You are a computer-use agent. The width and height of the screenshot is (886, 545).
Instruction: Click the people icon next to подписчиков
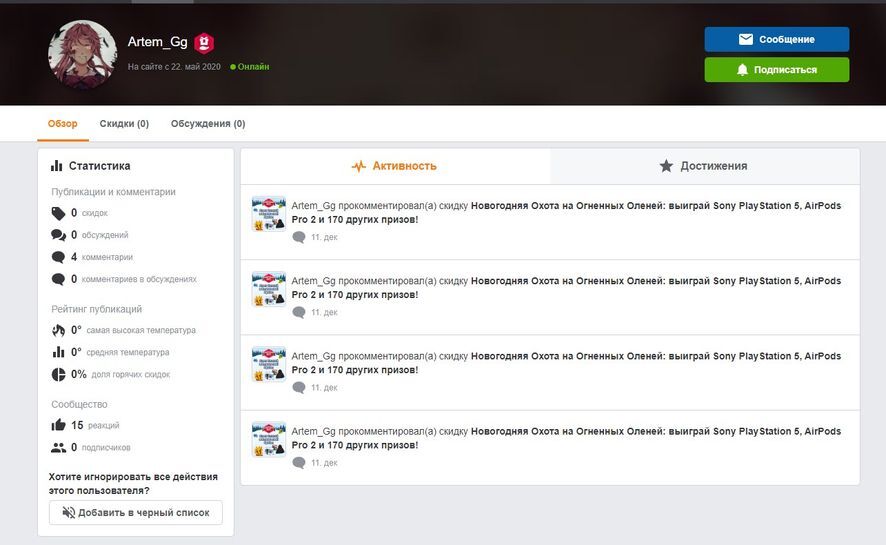(x=58, y=447)
